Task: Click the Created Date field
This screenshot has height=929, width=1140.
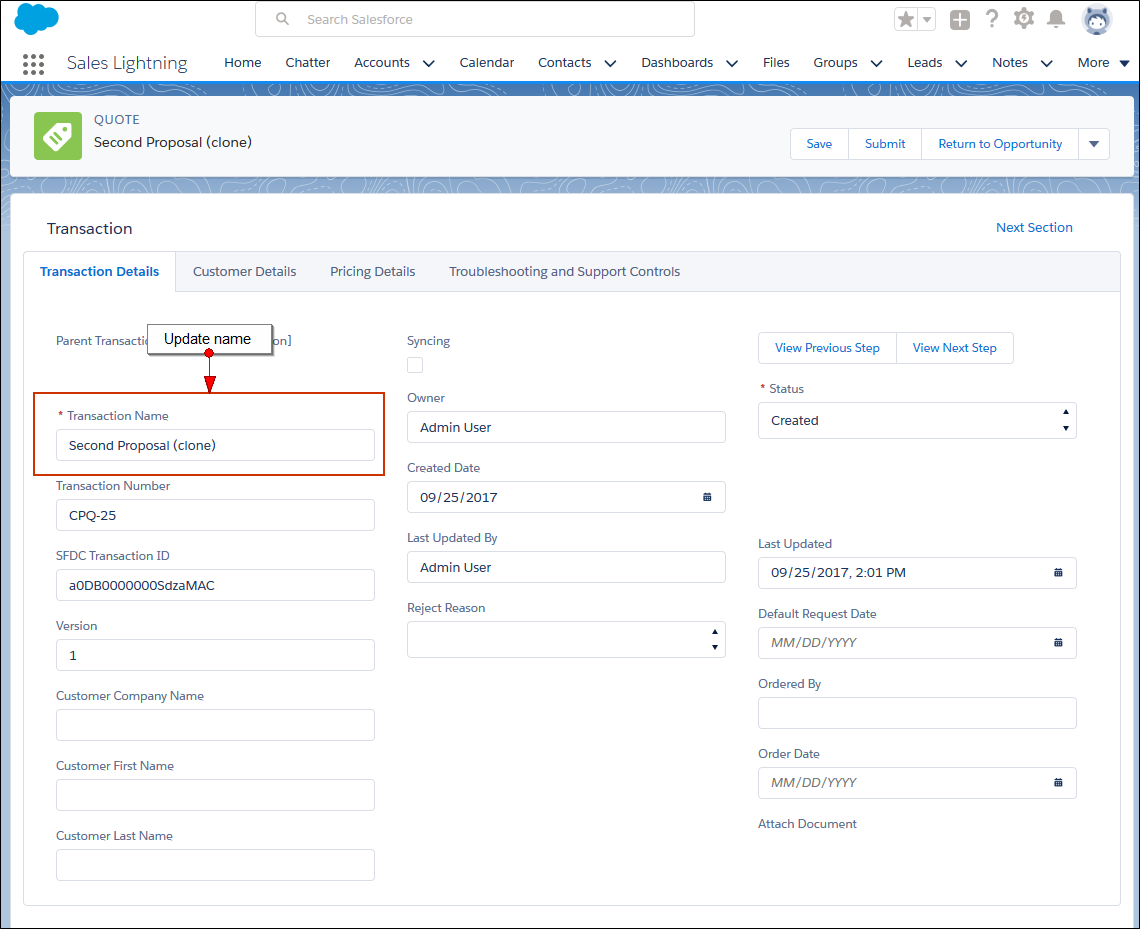Action: pyautogui.click(x=566, y=497)
